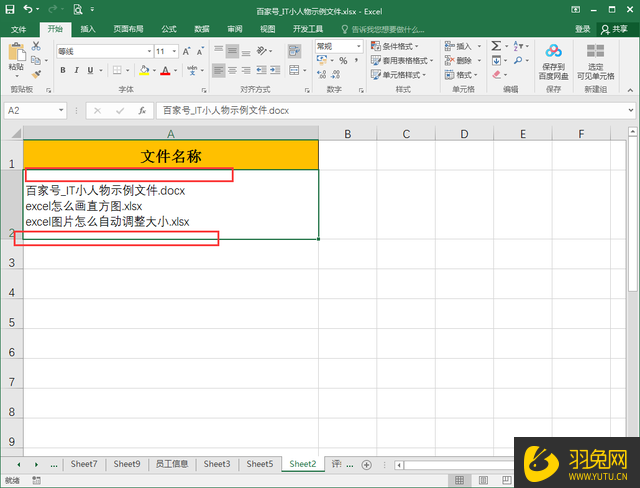Click the 共享 Share button
640x488 pixels.
(615, 29)
